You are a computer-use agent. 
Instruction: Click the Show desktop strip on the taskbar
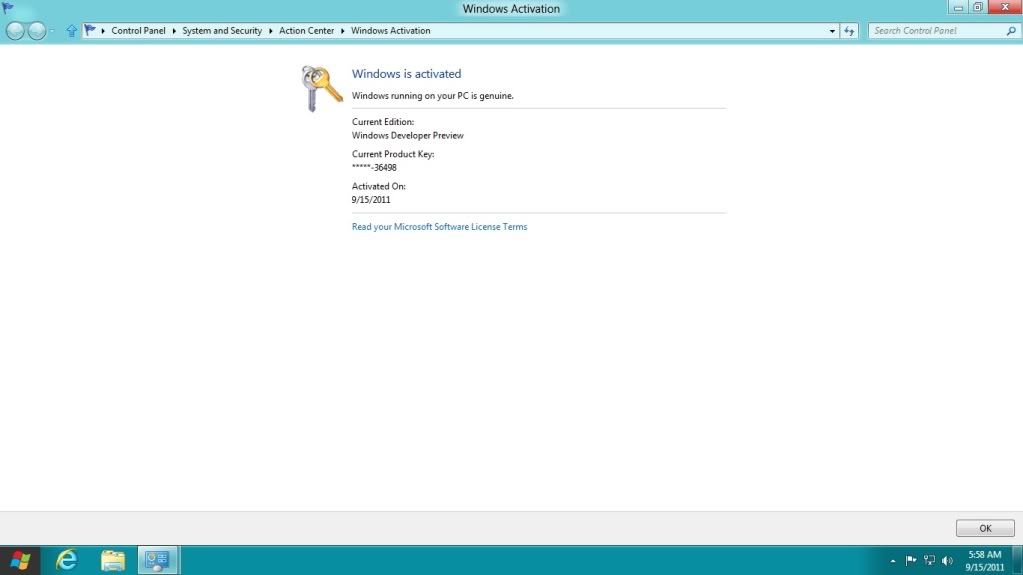(1018, 560)
